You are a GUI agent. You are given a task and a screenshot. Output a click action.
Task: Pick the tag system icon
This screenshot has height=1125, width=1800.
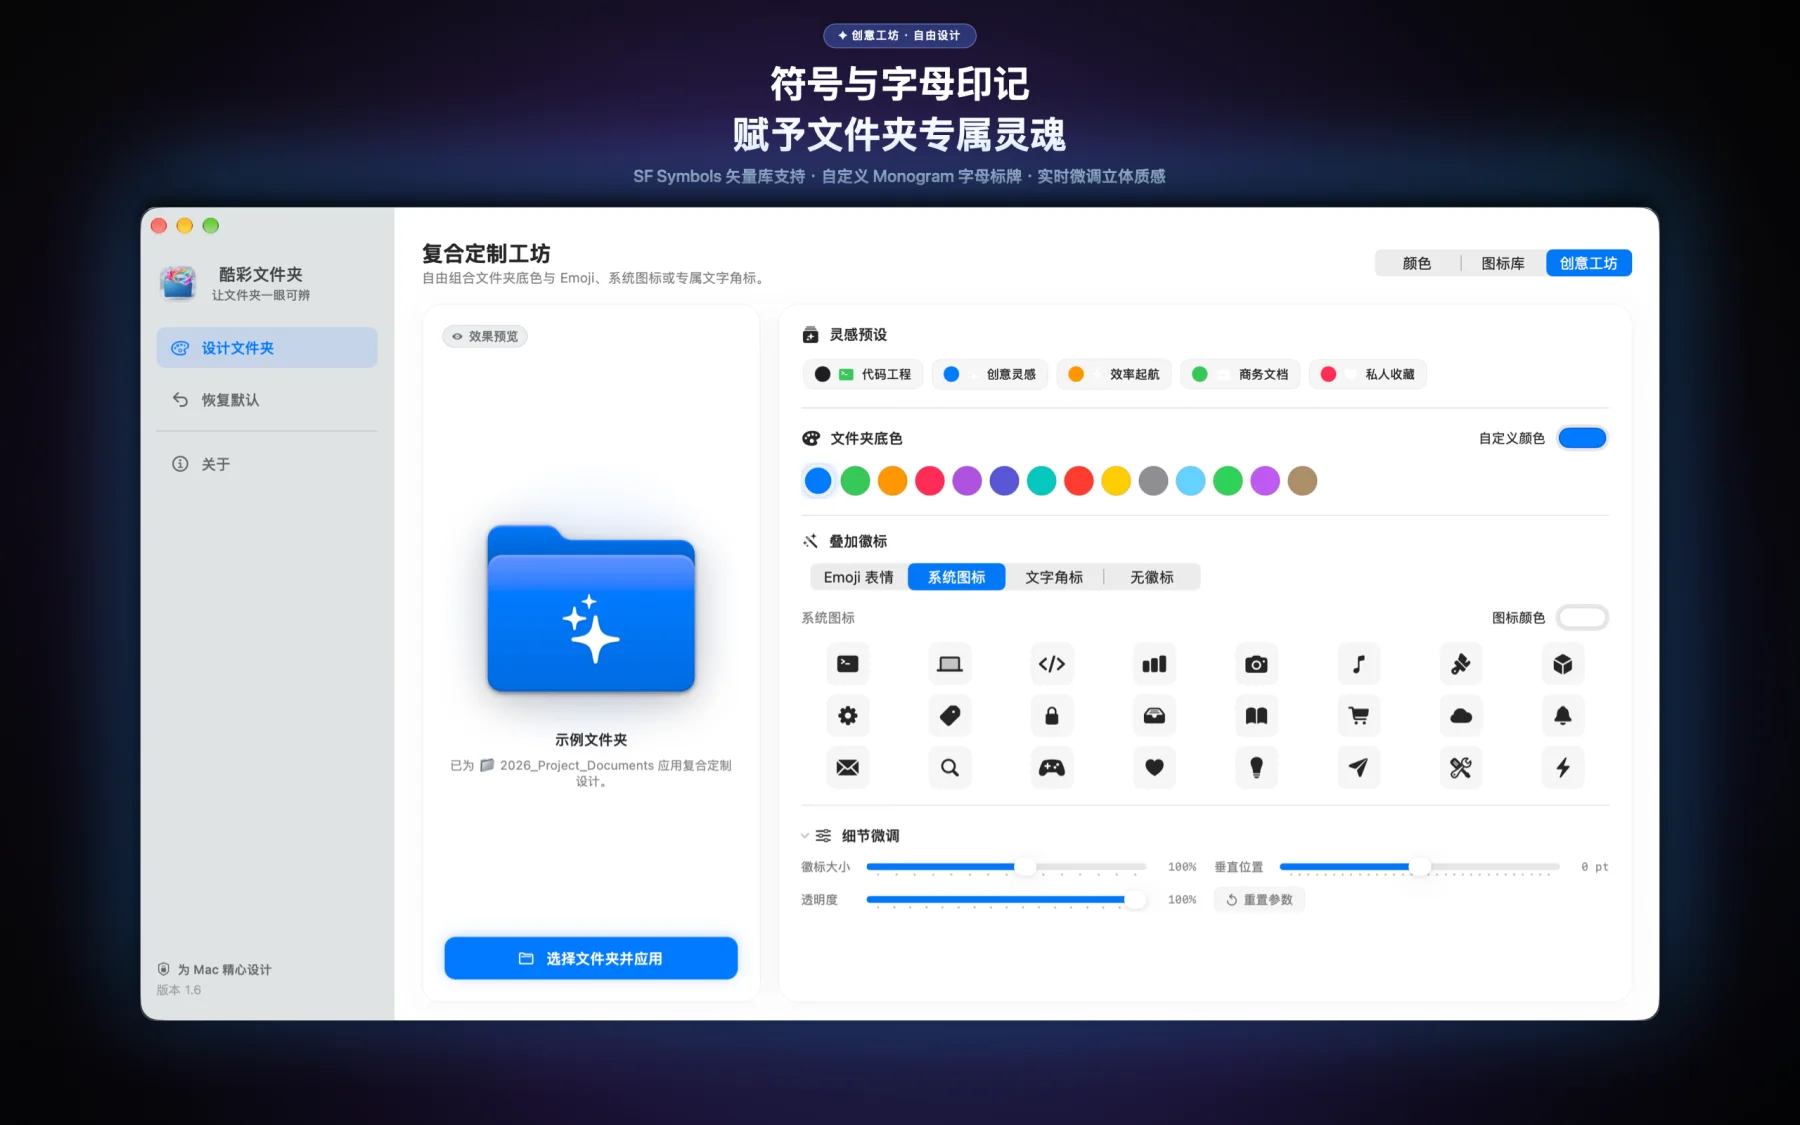949,716
